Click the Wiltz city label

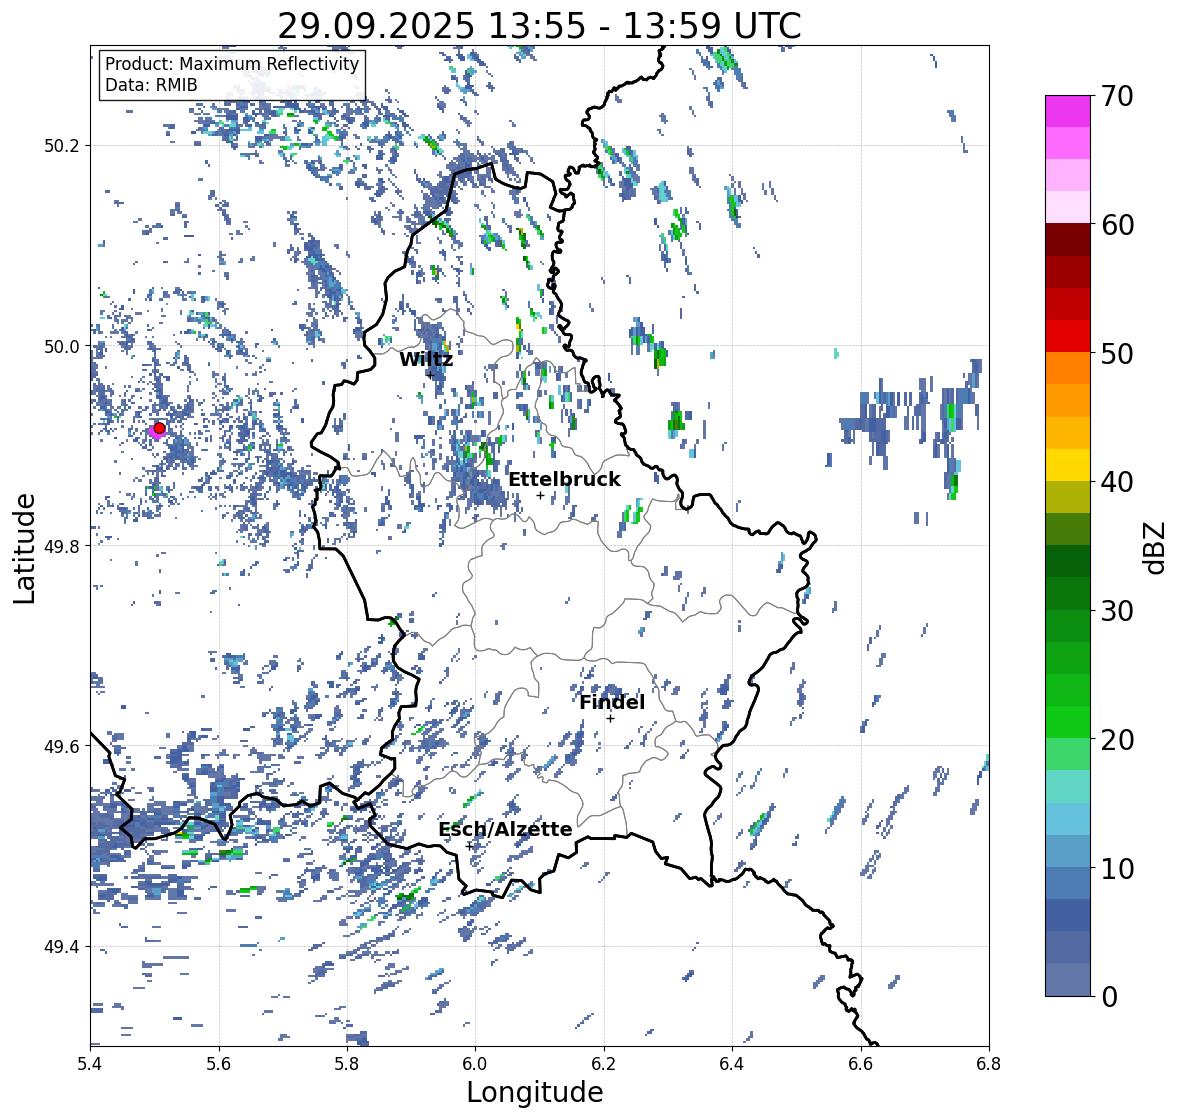coord(426,359)
